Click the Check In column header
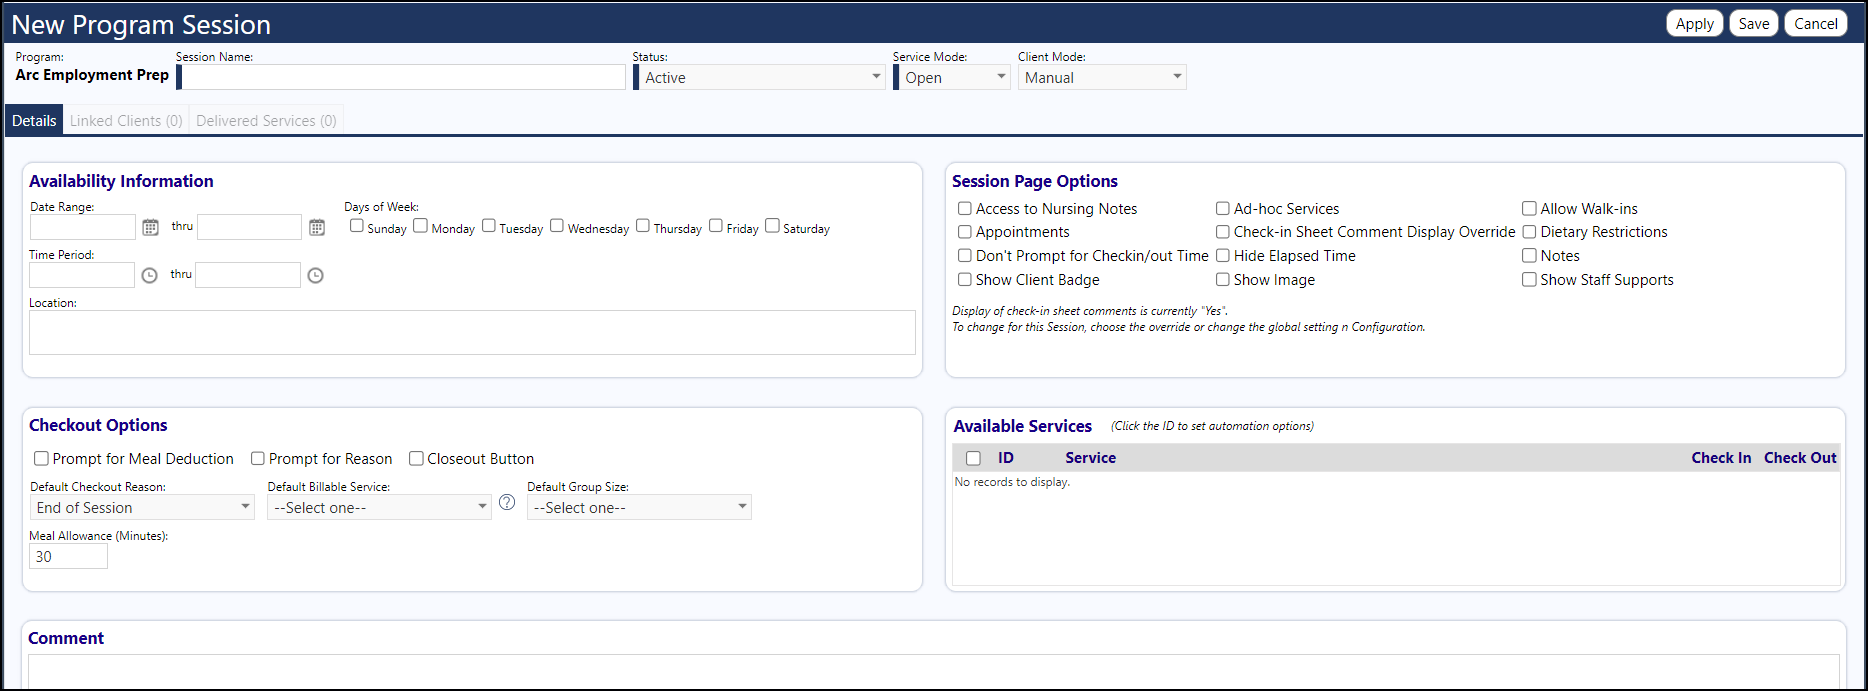The image size is (1868, 691). 1721,458
